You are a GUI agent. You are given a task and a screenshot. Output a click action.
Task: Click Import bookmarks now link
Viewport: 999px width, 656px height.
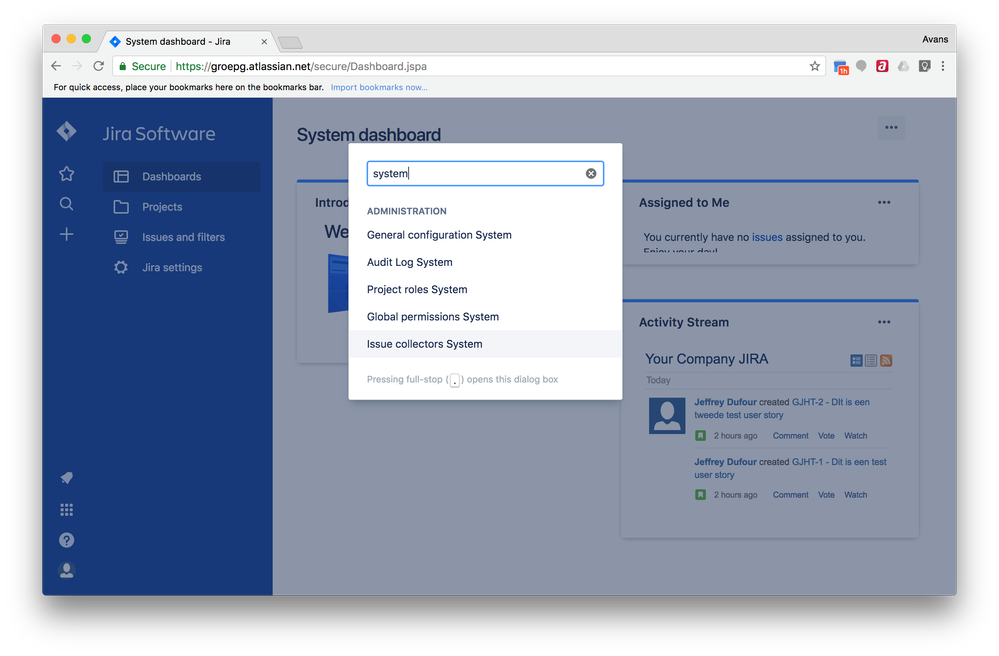pos(379,87)
